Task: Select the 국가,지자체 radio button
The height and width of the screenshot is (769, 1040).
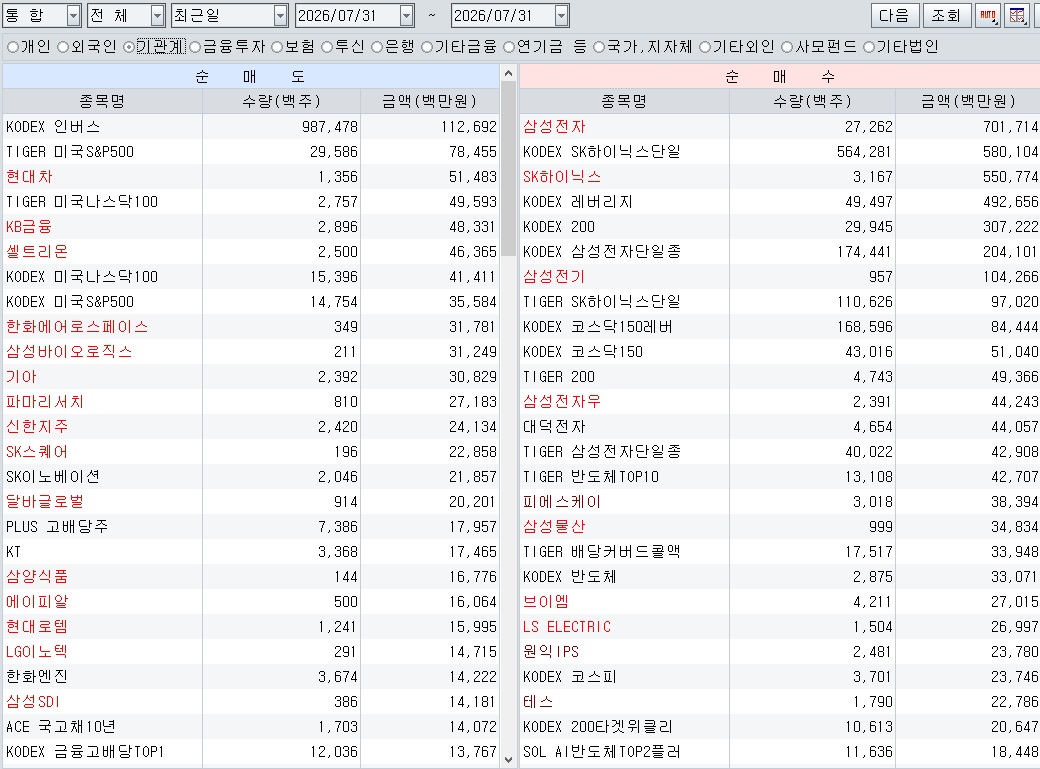Action: (599, 47)
